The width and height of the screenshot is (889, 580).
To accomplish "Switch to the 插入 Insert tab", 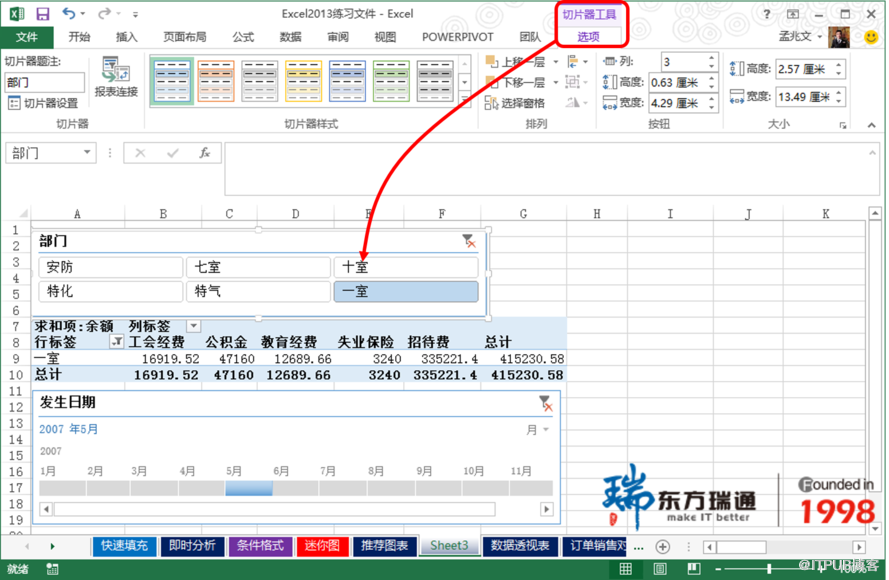I will click(126, 37).
